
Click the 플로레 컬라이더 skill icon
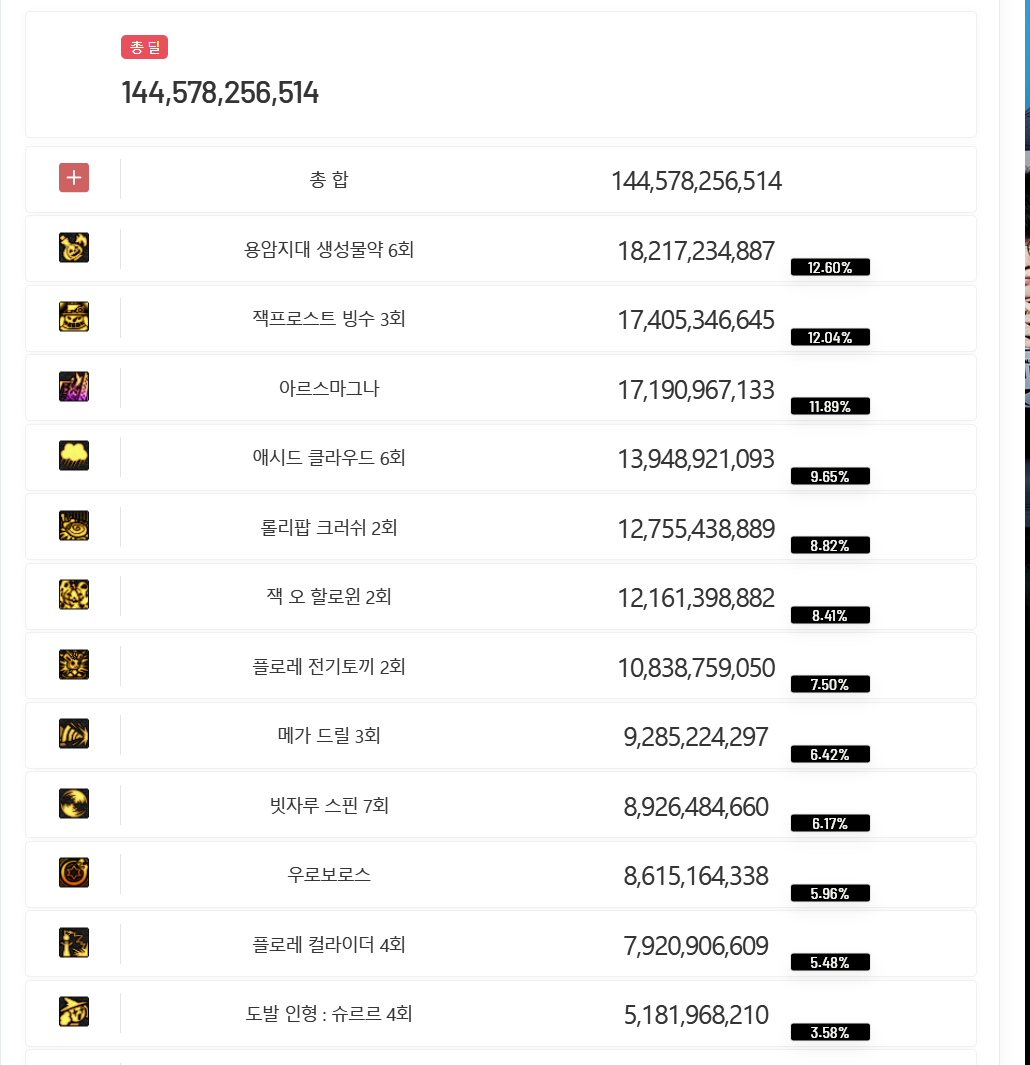pyautogui.click(x=74, y=943)
